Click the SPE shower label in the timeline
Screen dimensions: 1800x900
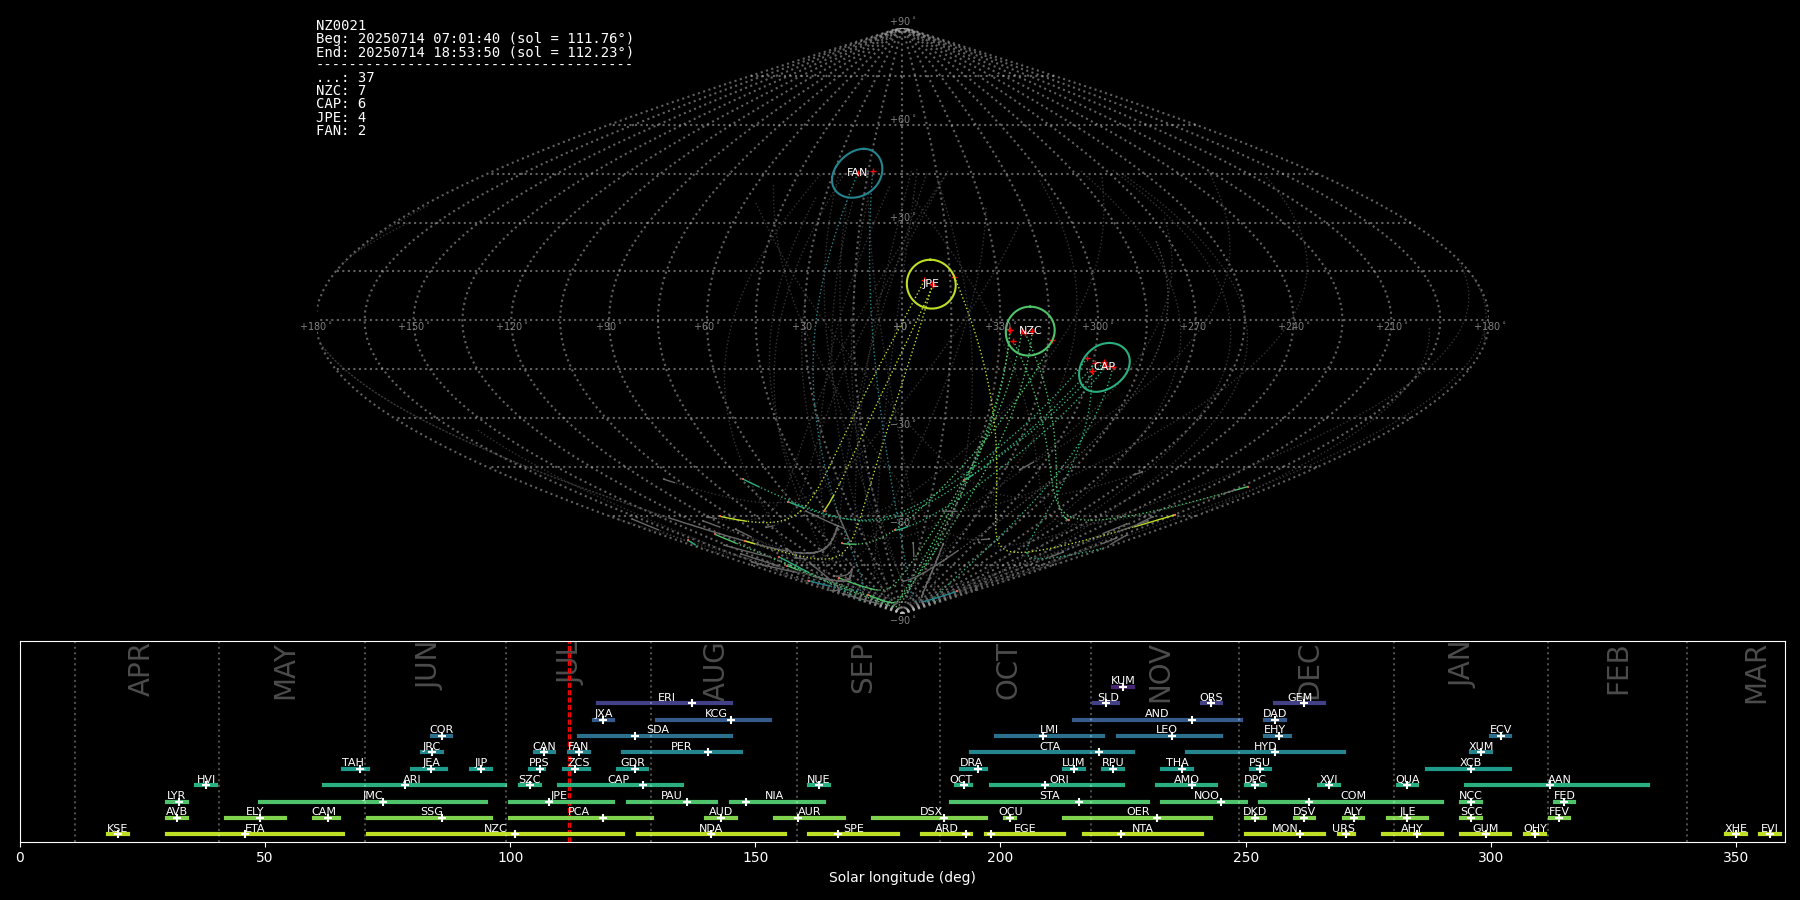[854, 829]
